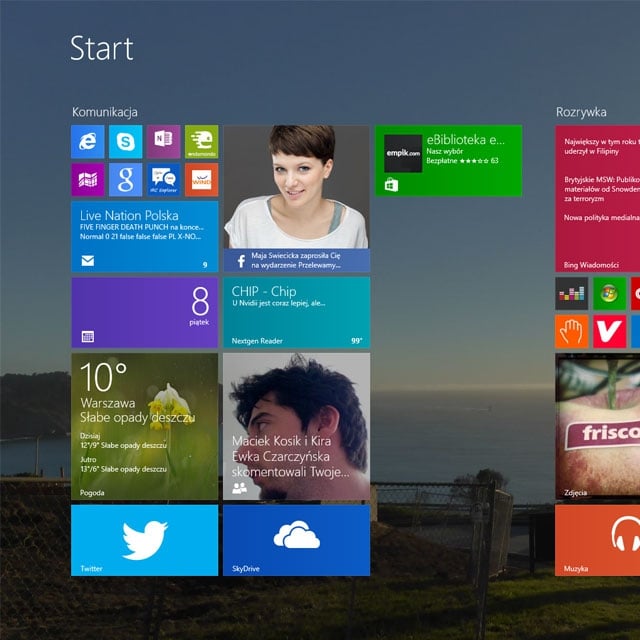640x640 pixels.
Task: Launch the green Windows Media Center tile
Action: click(x=610, y=293)
